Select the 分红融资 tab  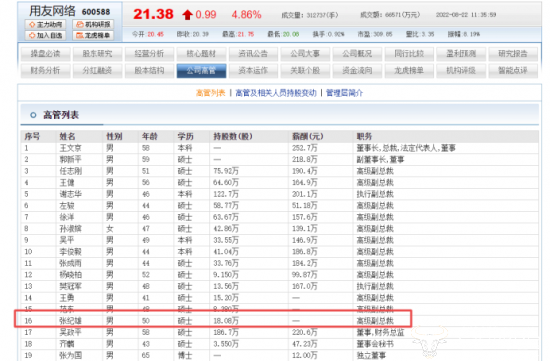point(98,71)
